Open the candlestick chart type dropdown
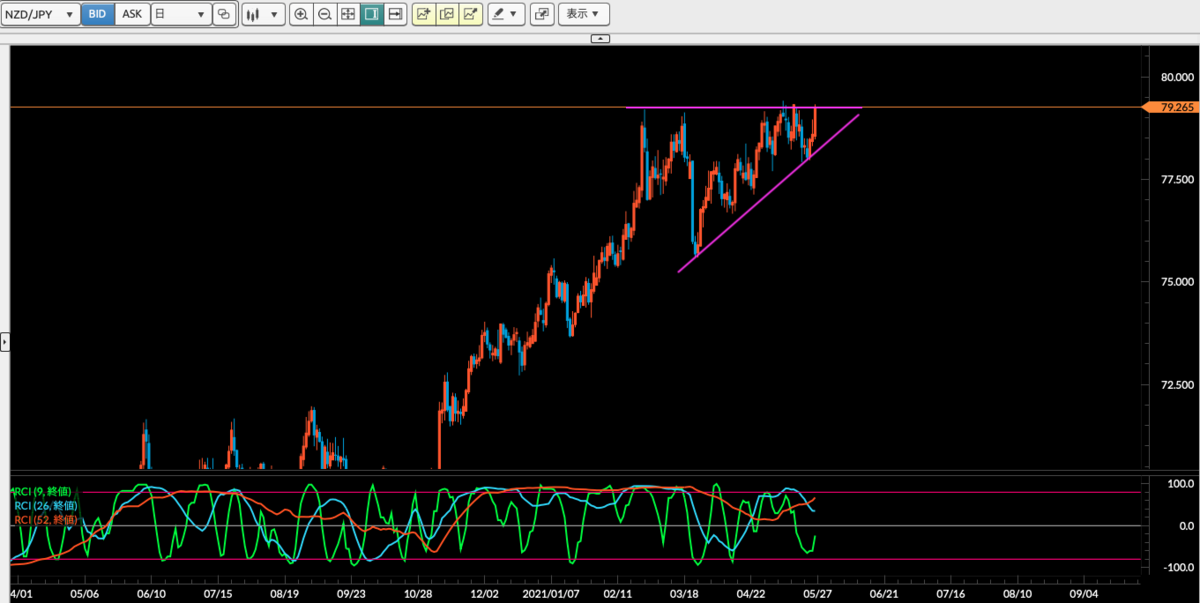Viewport: 1200px width, 603px height. pos(263,14)
